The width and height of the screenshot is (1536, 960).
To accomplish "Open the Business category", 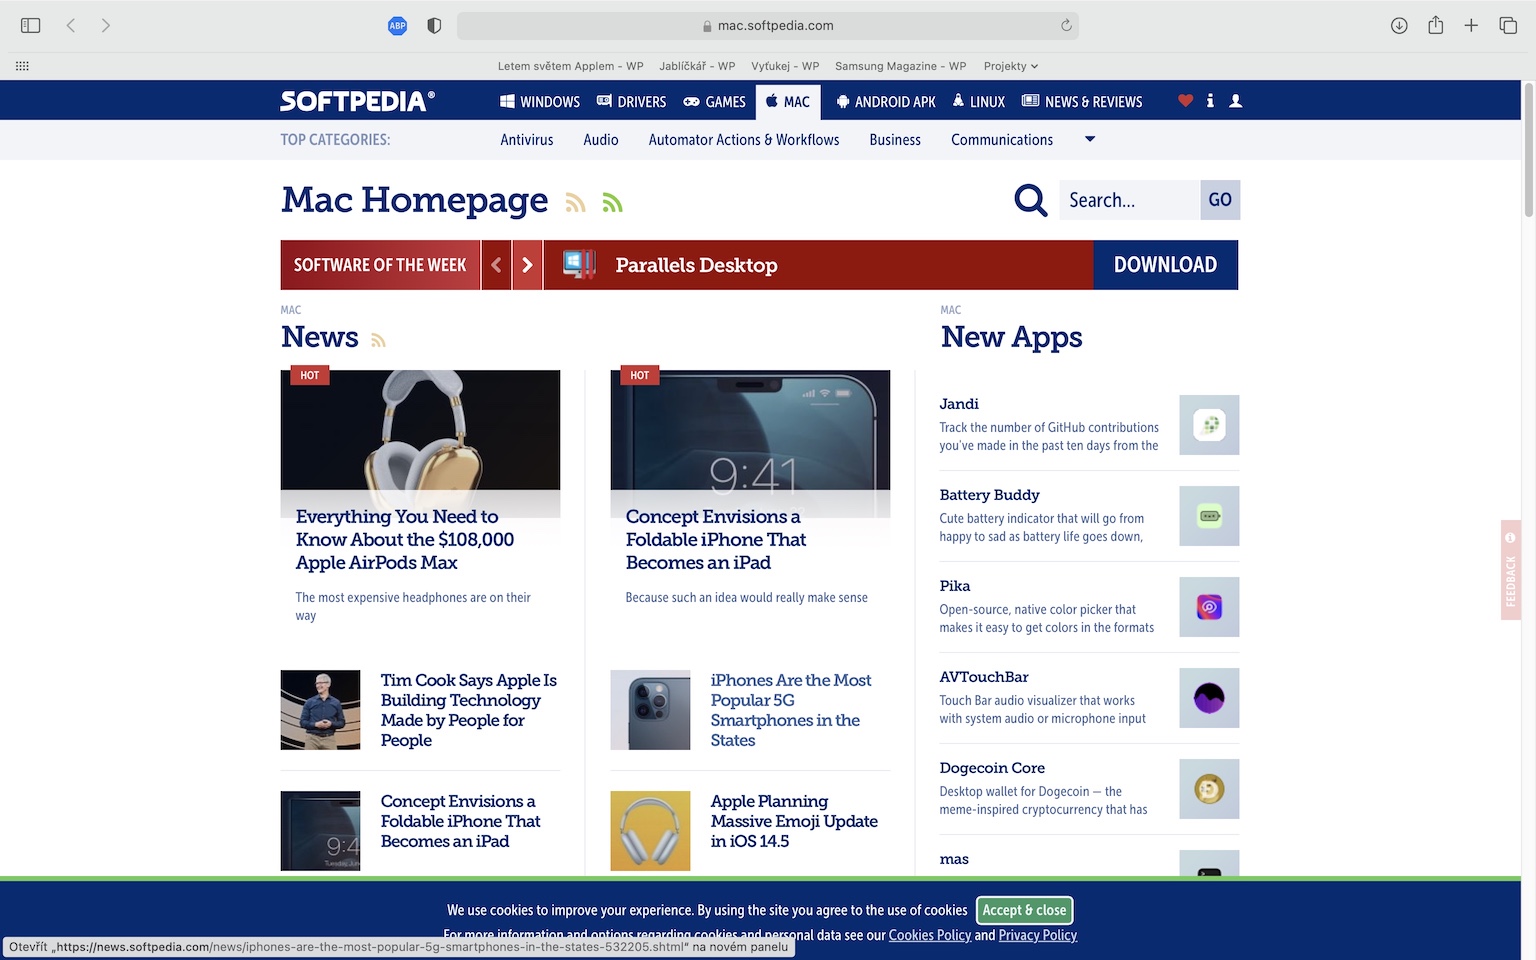I will coord(895,140).
